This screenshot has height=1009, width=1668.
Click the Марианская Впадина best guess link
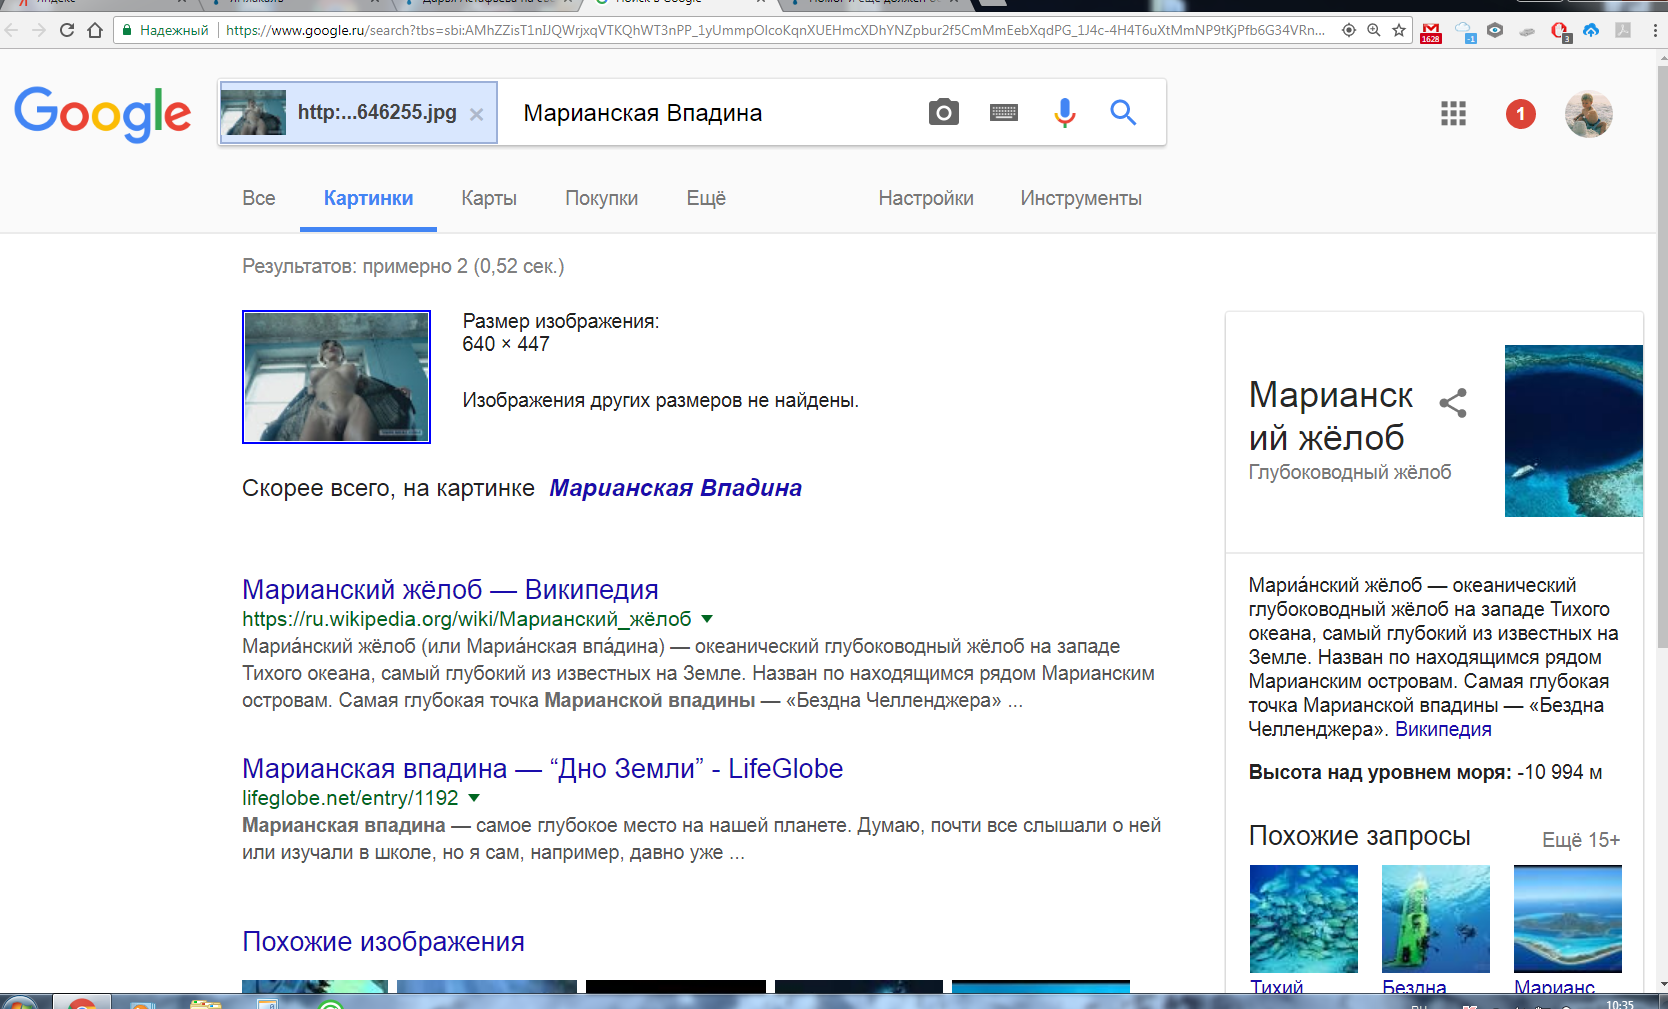(676, 488)
